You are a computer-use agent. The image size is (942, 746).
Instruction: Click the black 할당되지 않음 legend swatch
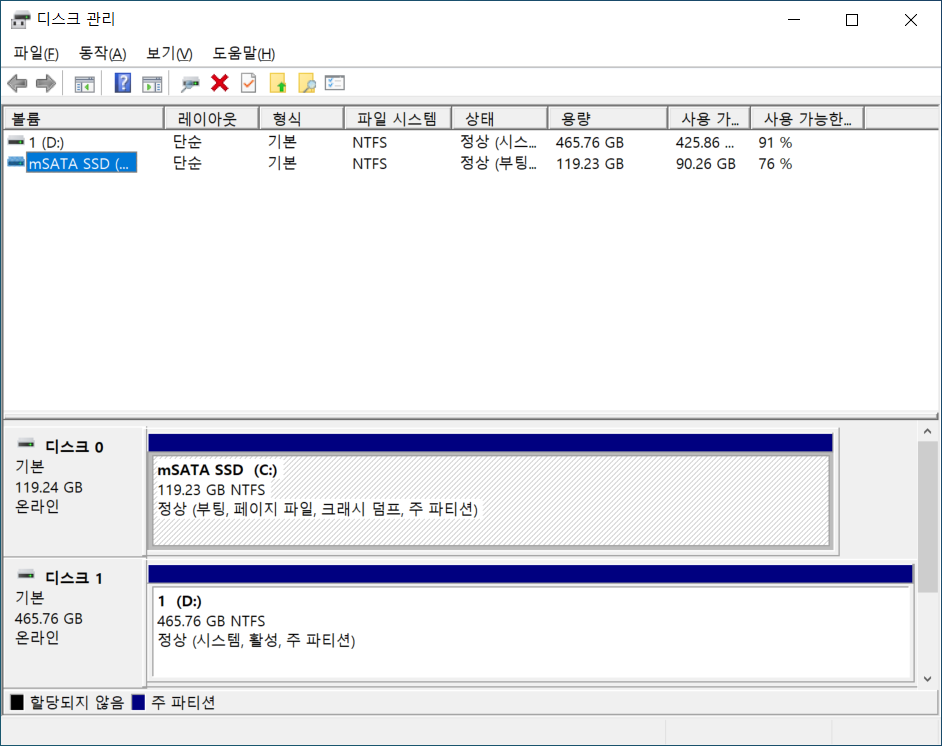(17, 702)
